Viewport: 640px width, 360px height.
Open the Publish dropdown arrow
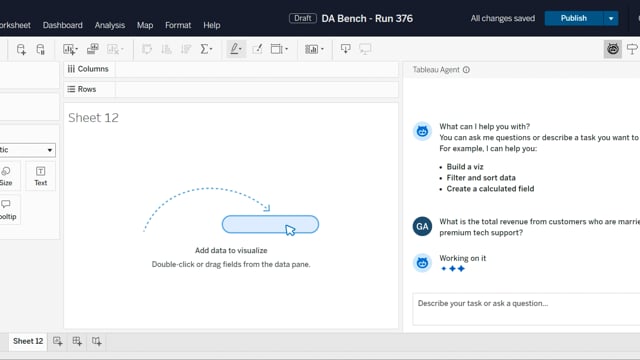611,18
